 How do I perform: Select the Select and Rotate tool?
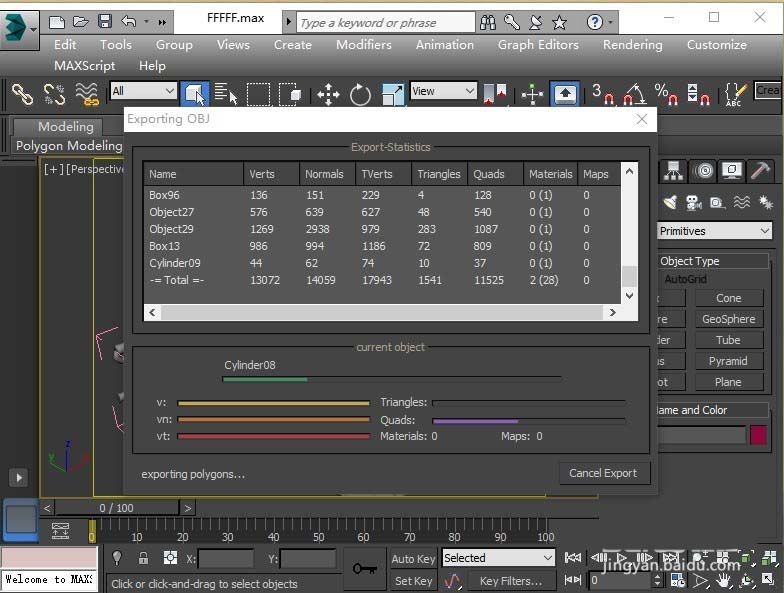coord(360,95)
